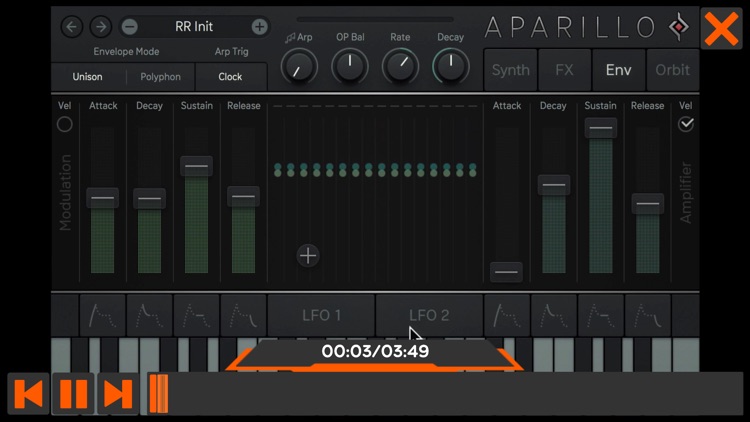Select Modulation decay envelope shape icon

pyautogui.click(x=149, y=315)
